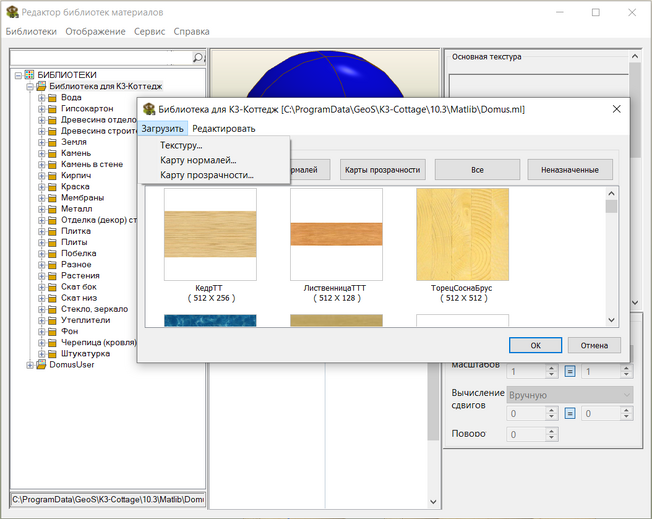This screenshot has width=652, height=519.
Task: Click the first shift value field showing 0
Action: point(526,413)
